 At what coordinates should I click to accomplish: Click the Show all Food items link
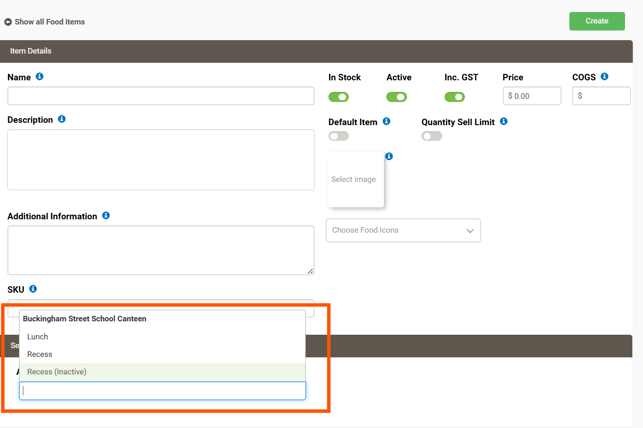[49, 22]
